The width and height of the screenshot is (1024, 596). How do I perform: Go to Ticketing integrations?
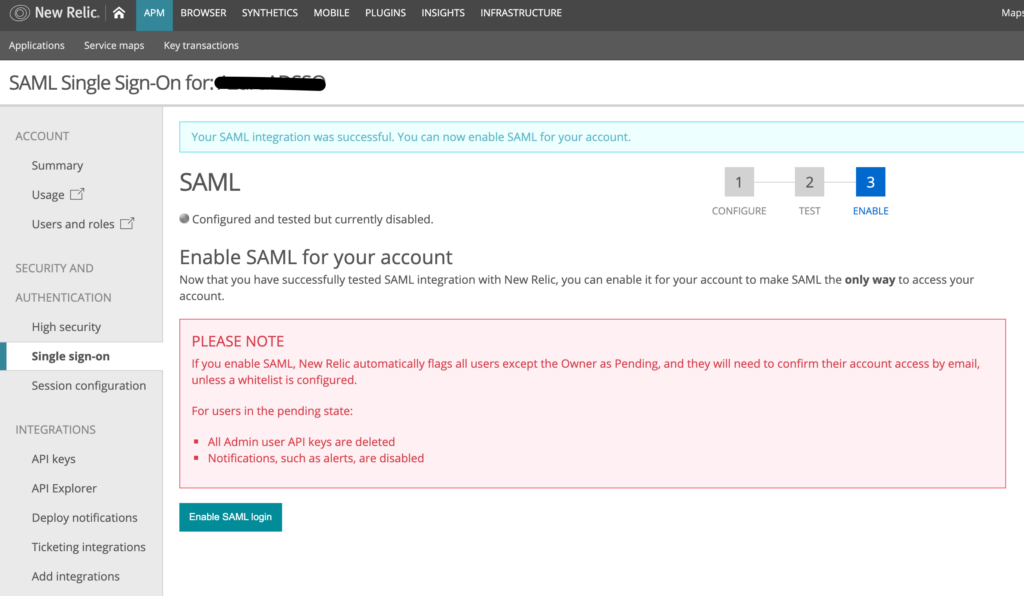pos(88,547)
